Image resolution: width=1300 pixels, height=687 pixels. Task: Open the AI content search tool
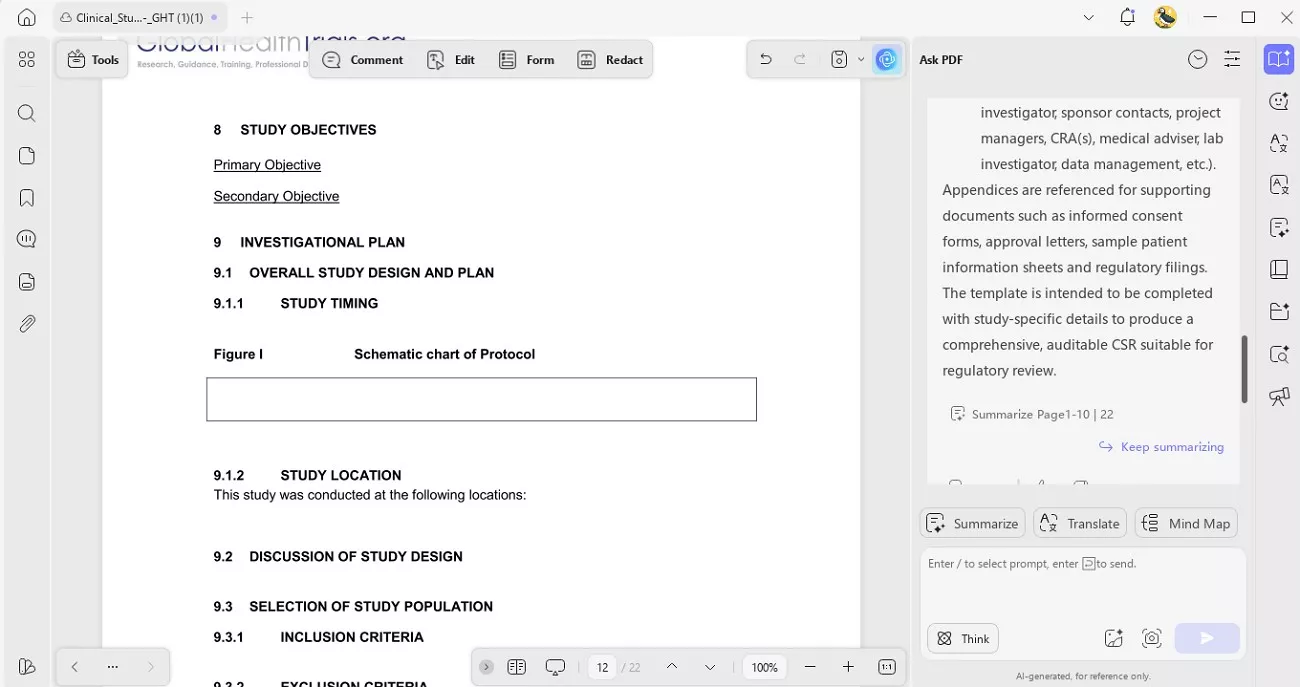click(1278, 354)
